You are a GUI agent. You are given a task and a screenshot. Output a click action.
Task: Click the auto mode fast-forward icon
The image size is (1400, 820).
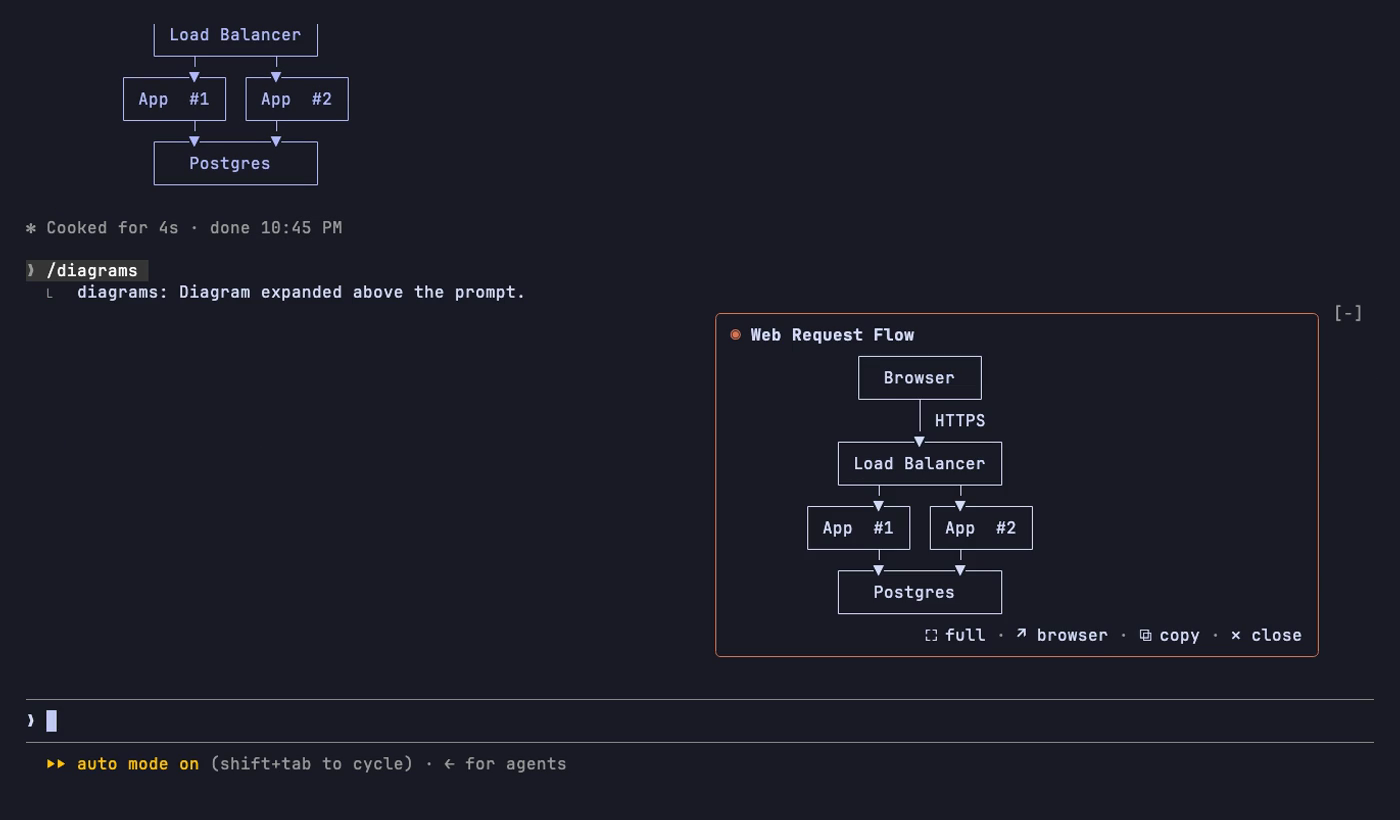tap(56, 764)
